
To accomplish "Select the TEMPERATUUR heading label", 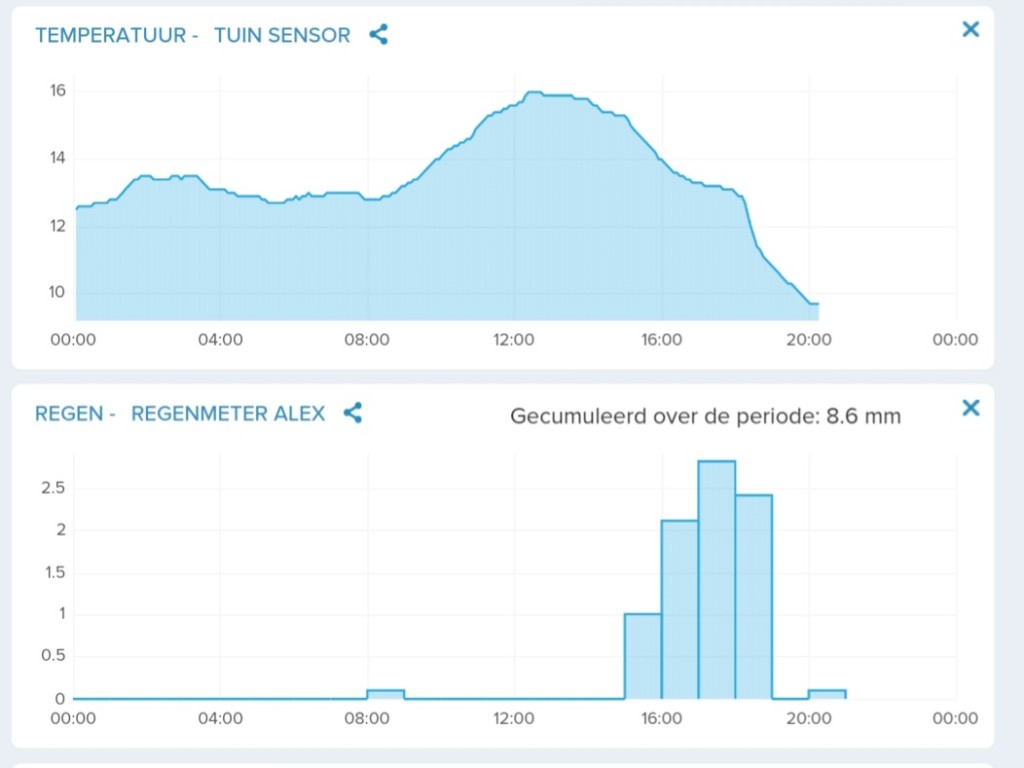I will pyautogui.click(x=110, y=35).
